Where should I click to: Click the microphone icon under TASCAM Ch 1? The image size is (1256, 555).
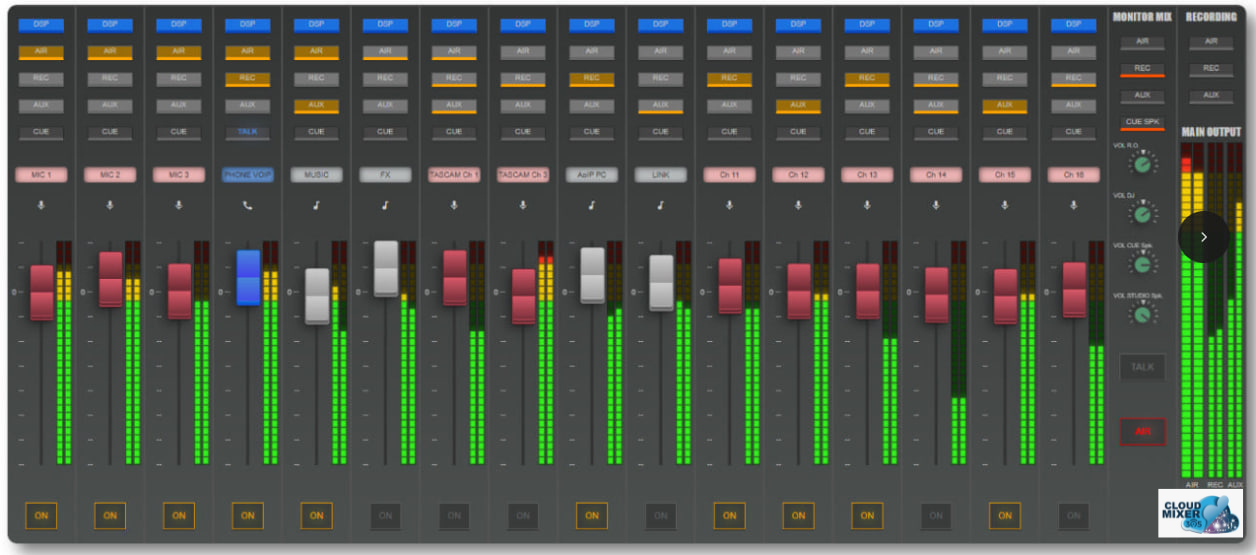(454, 206)
